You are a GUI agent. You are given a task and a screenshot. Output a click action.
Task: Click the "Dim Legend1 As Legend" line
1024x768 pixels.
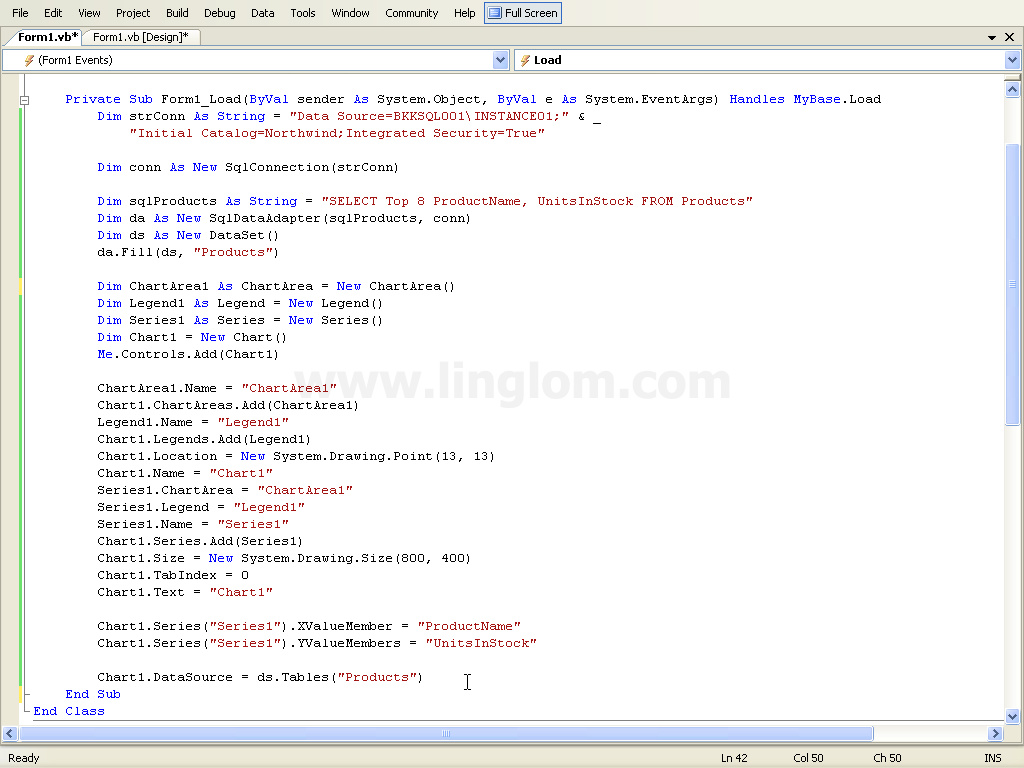pos(240,303)
